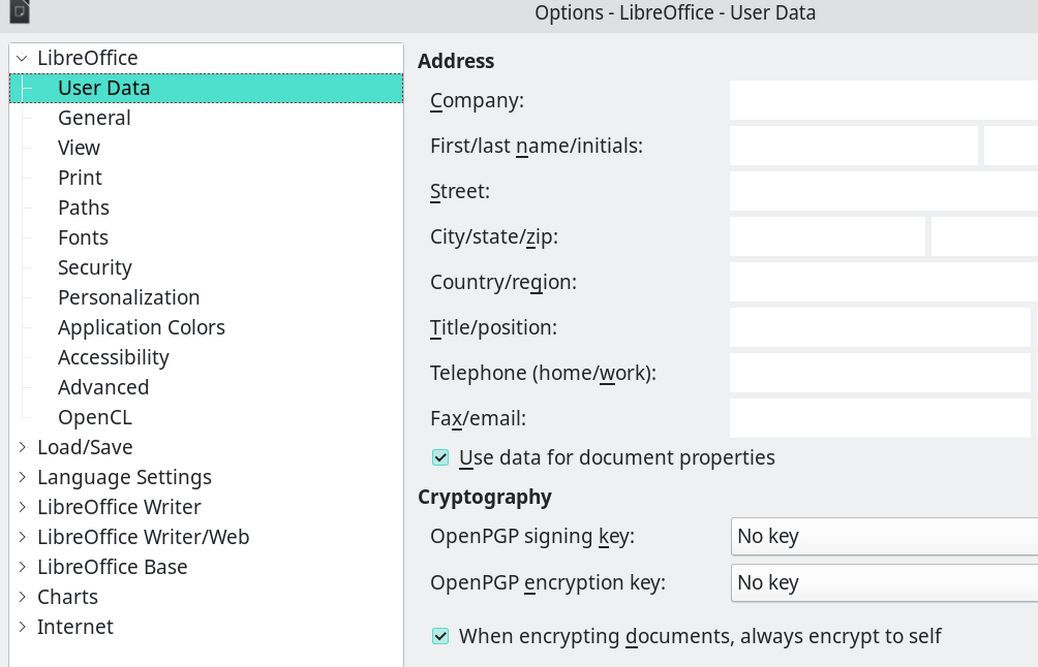This screenshot has width=1038, height=667.
Task: Open the Paths options page
Action: click(x=83, y=208)
